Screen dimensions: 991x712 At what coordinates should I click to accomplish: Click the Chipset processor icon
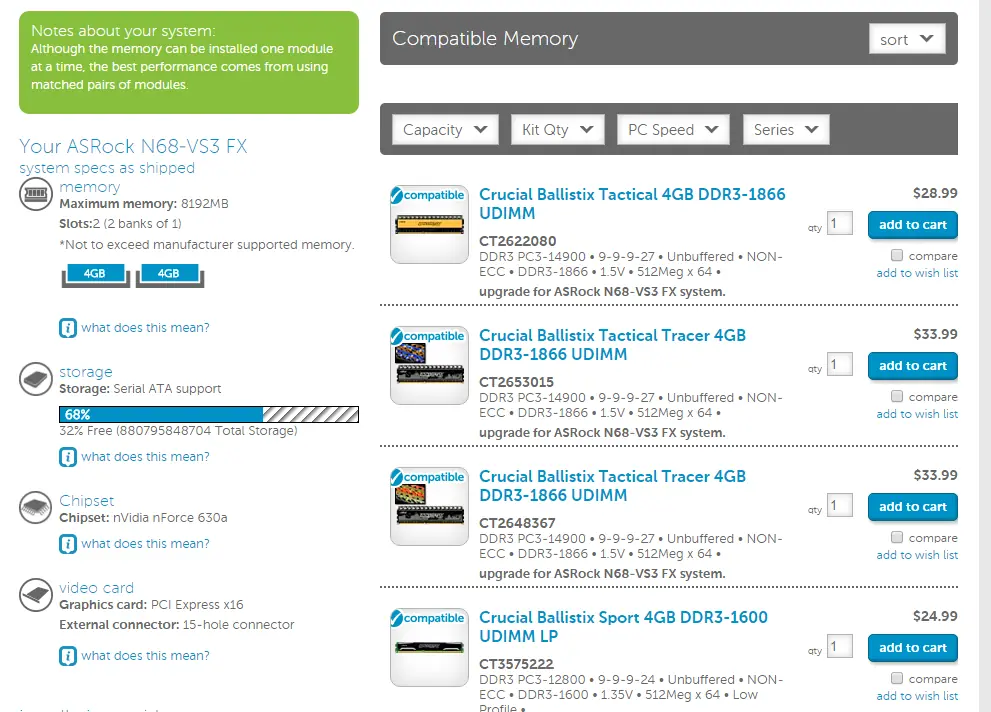36,507
